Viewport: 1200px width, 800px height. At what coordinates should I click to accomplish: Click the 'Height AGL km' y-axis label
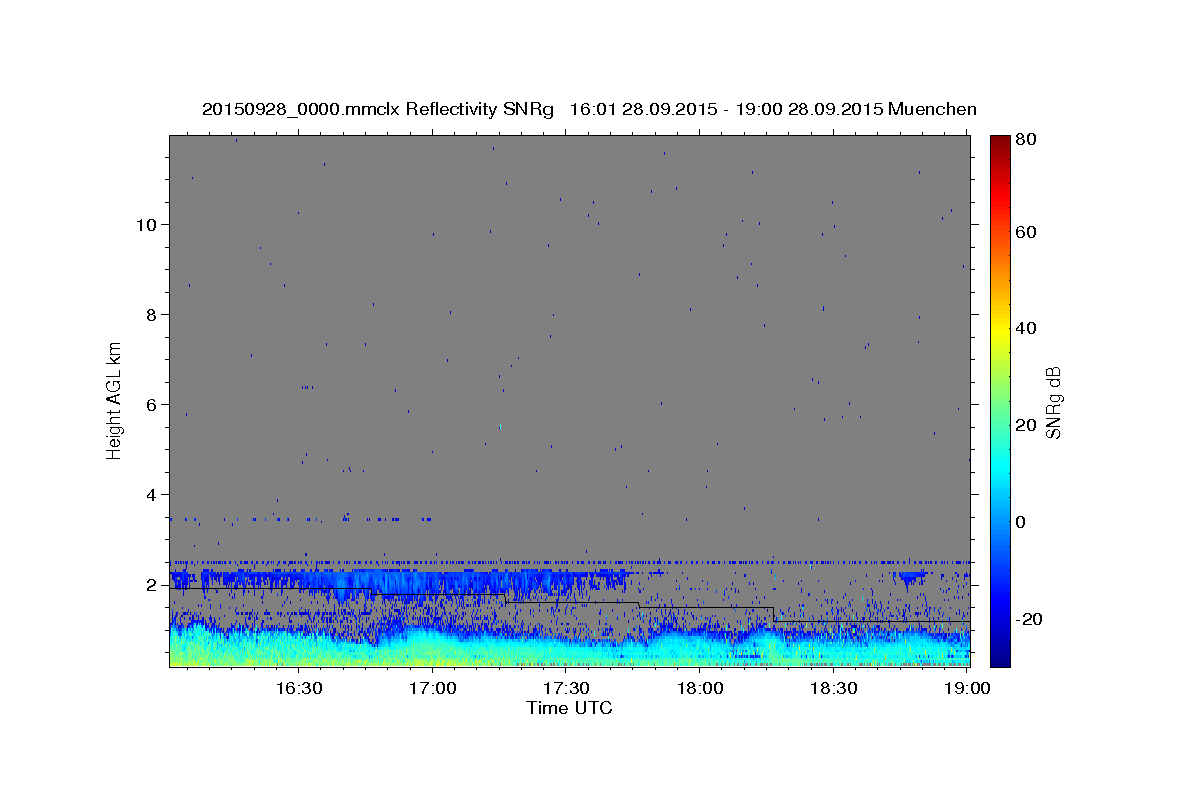point(115,401)
